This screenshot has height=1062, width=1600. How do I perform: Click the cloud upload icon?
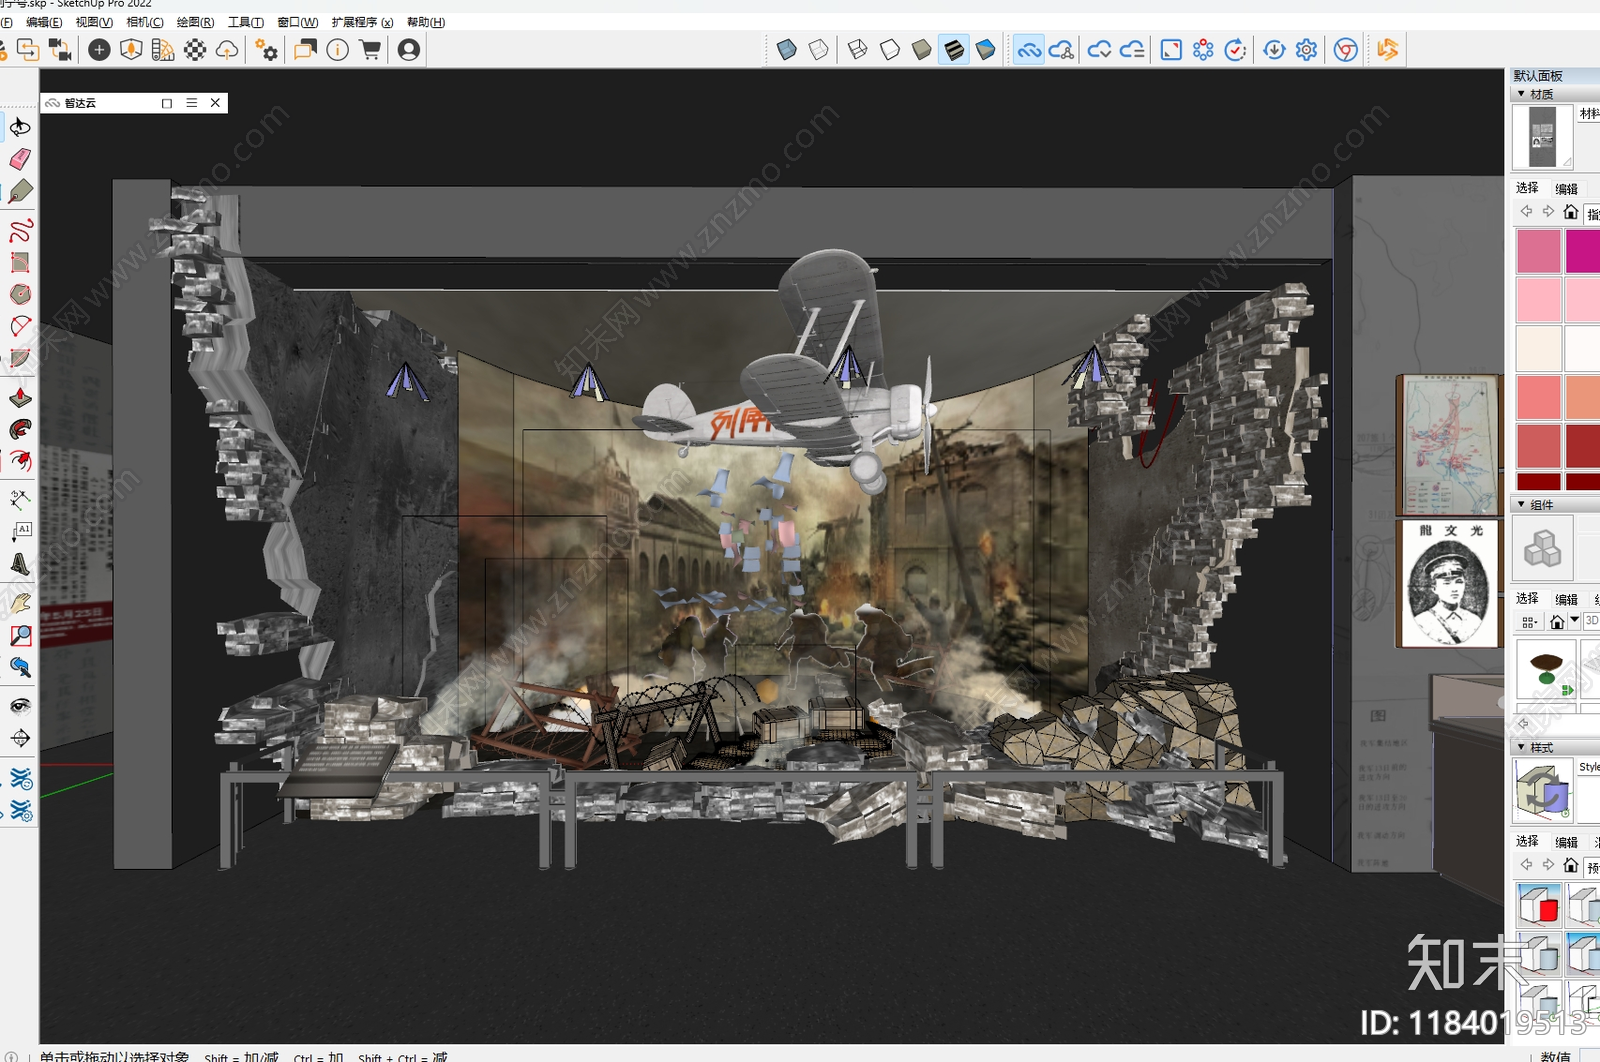(227, 49)
